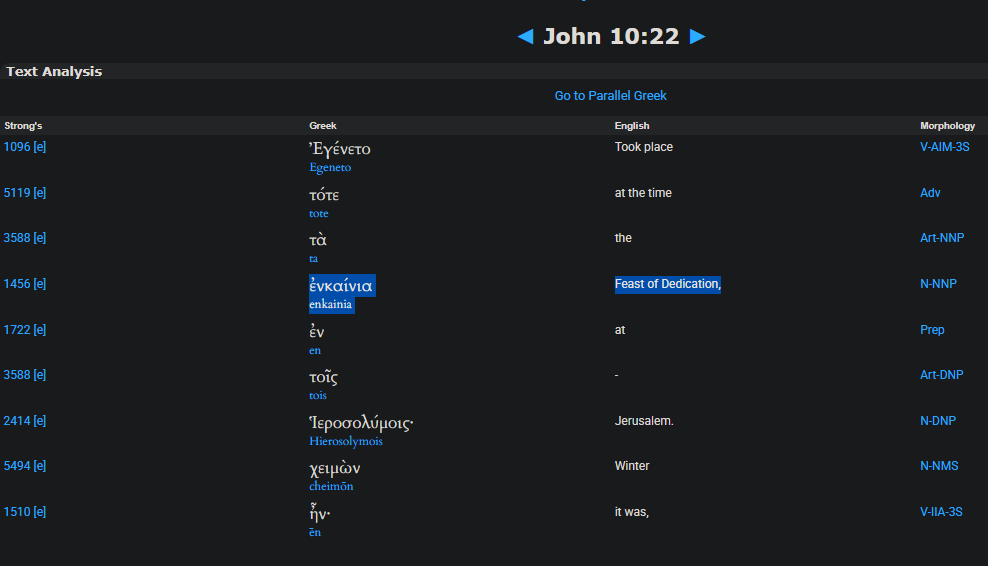Open the N-NMS morphology link

pyautogui.click(x=939, y=466)
